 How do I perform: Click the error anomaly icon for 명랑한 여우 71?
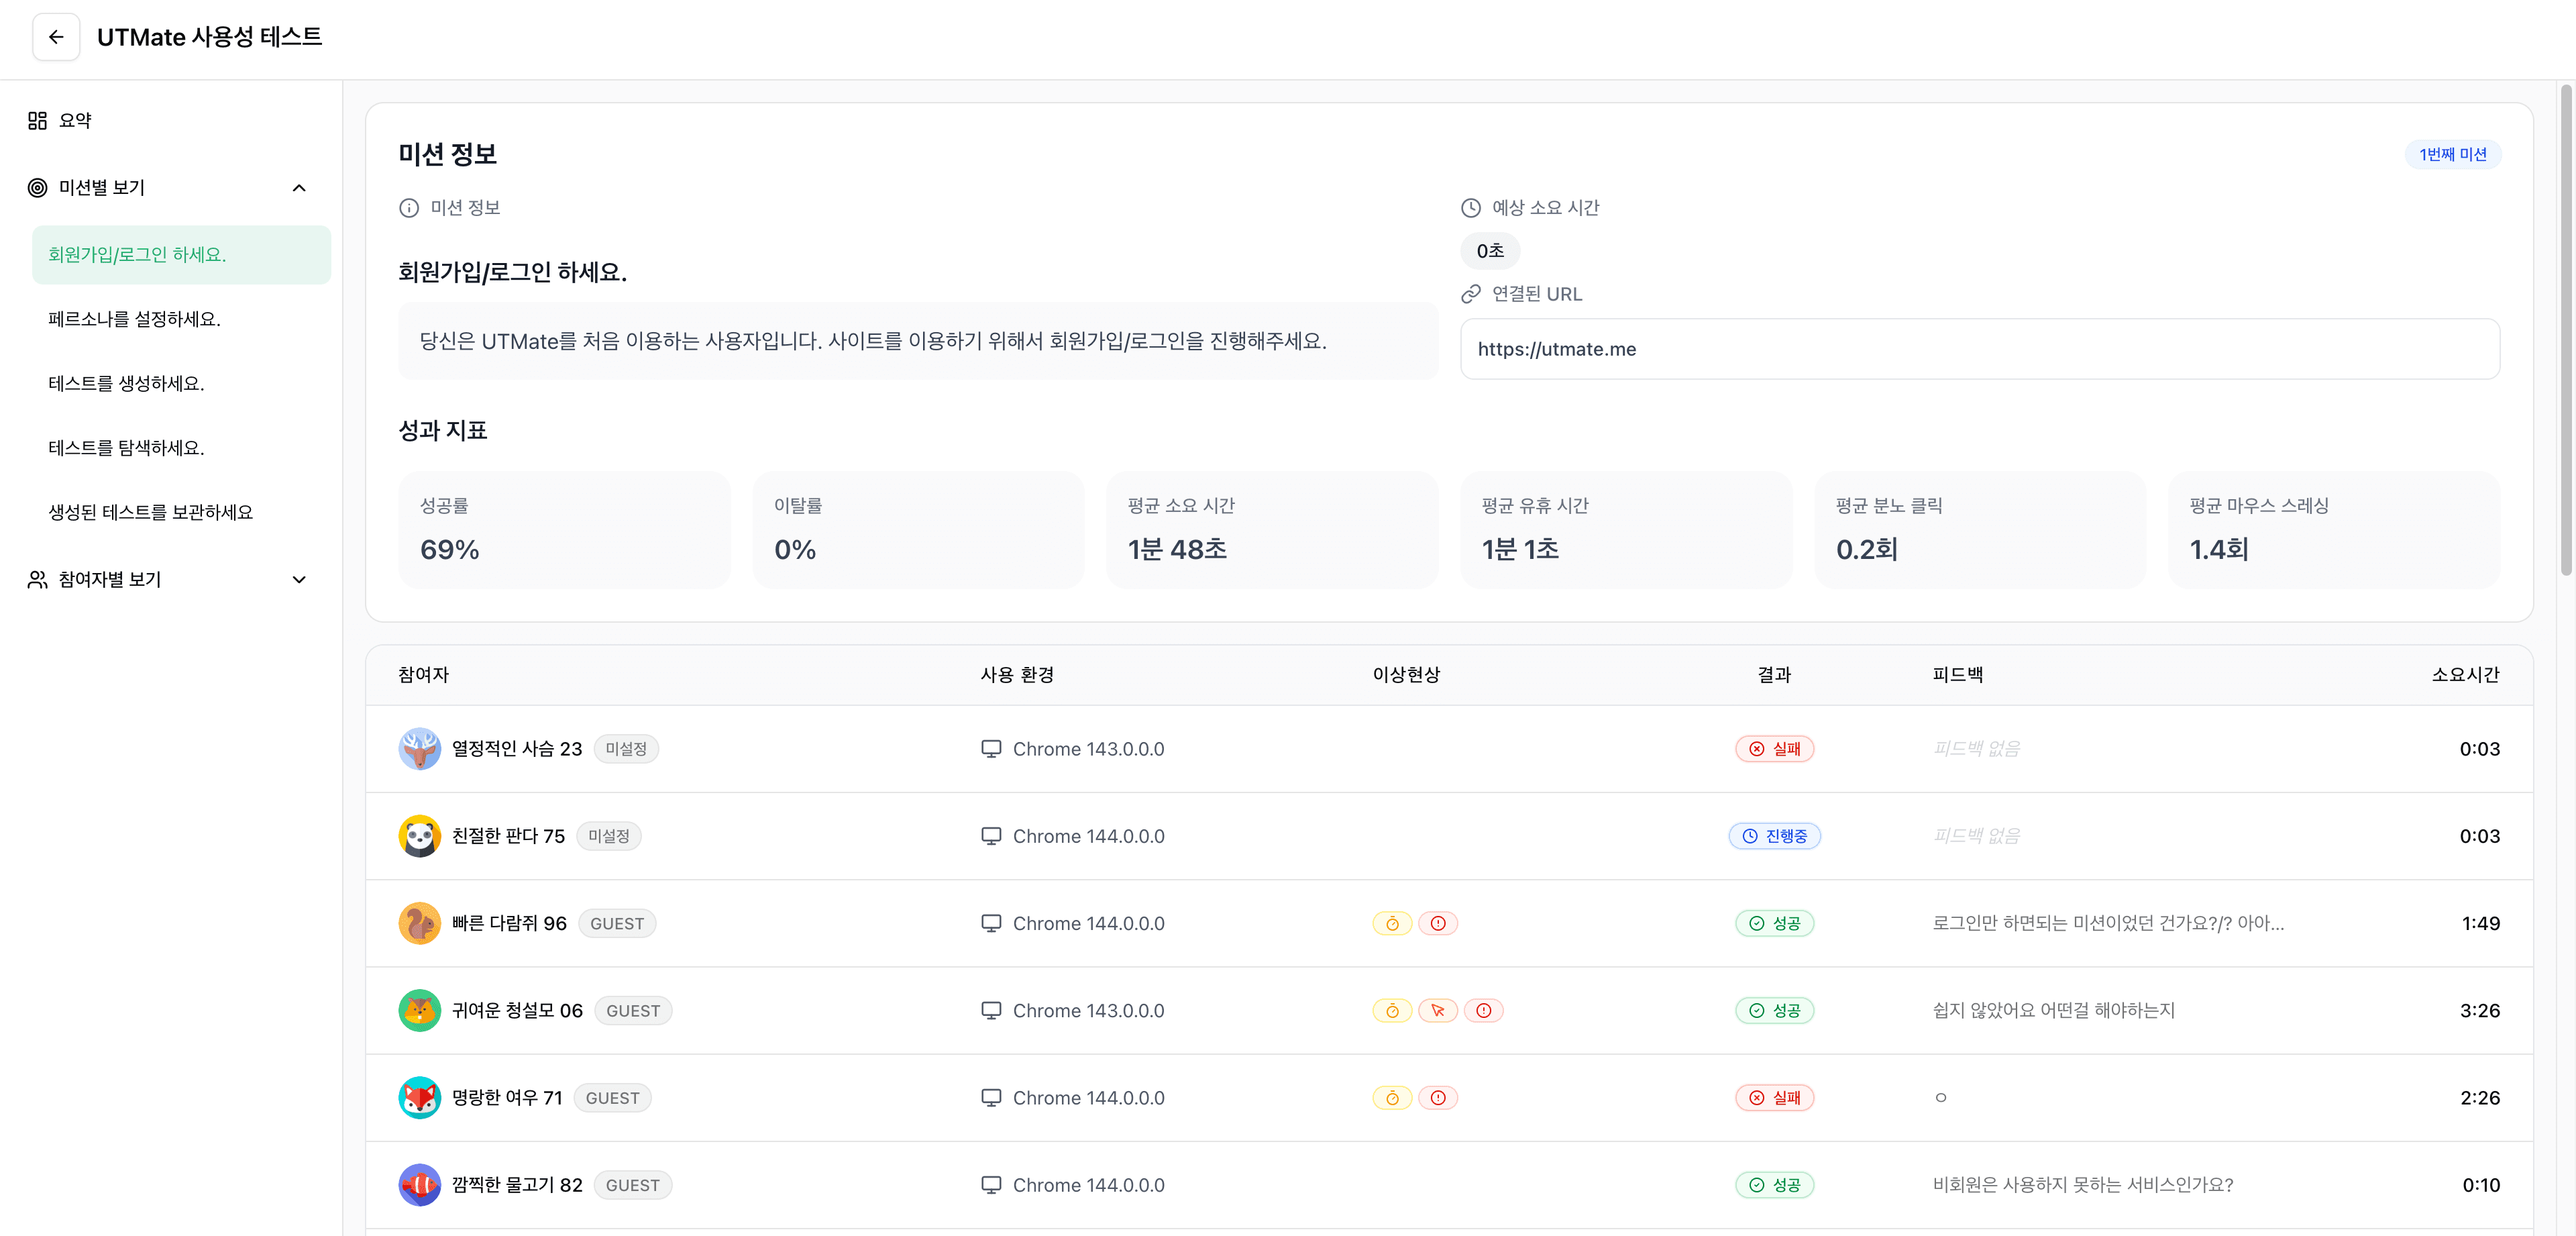coord(1439,1097)
